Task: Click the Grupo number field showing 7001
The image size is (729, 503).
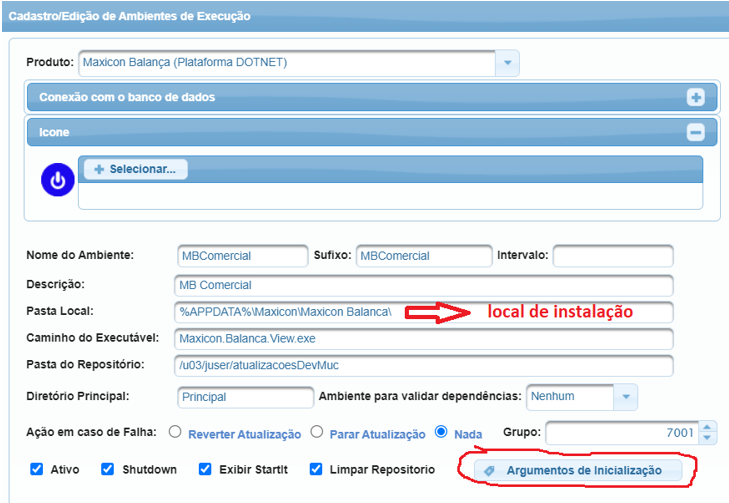Action: coord(623,433)
